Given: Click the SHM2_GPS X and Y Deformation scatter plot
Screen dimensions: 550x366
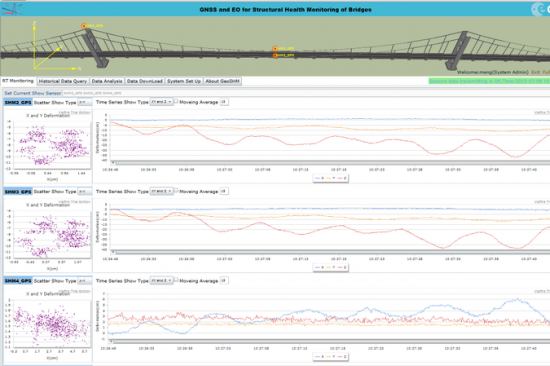Looking at the screenshot, I should coord(51,145).
